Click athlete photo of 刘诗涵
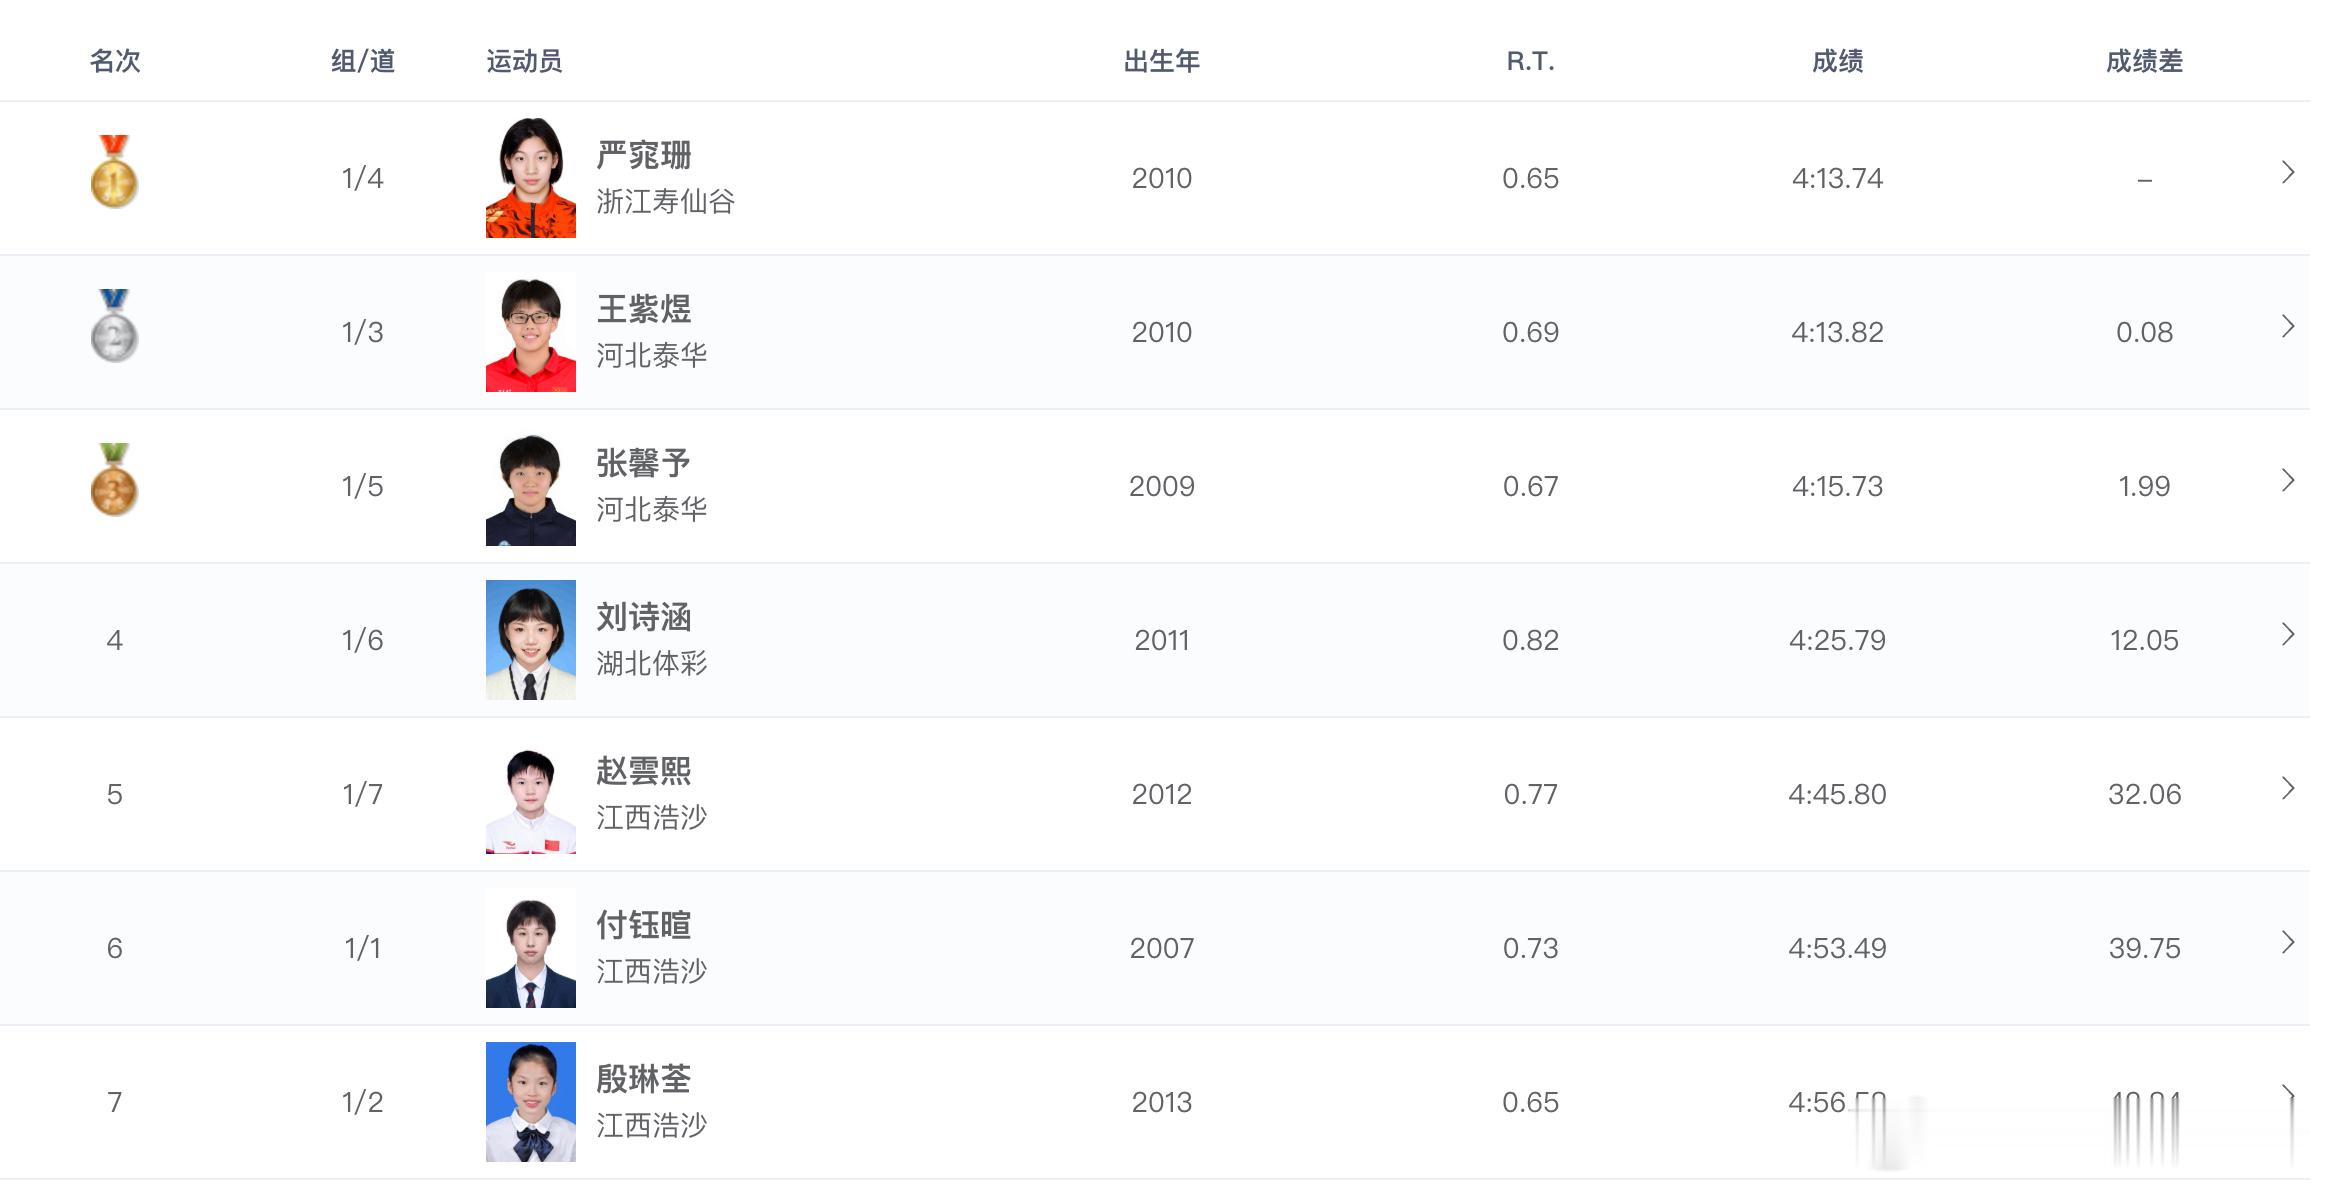The image size is (2326, 1192). point(531,640)
